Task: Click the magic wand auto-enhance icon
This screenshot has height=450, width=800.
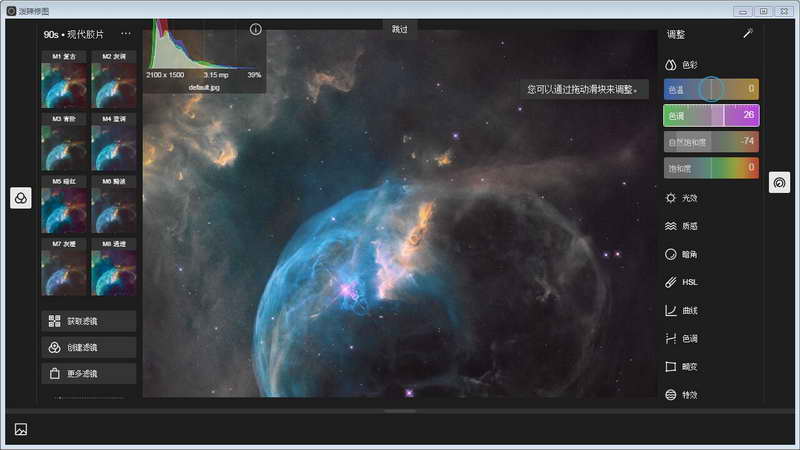Action: 747,34
